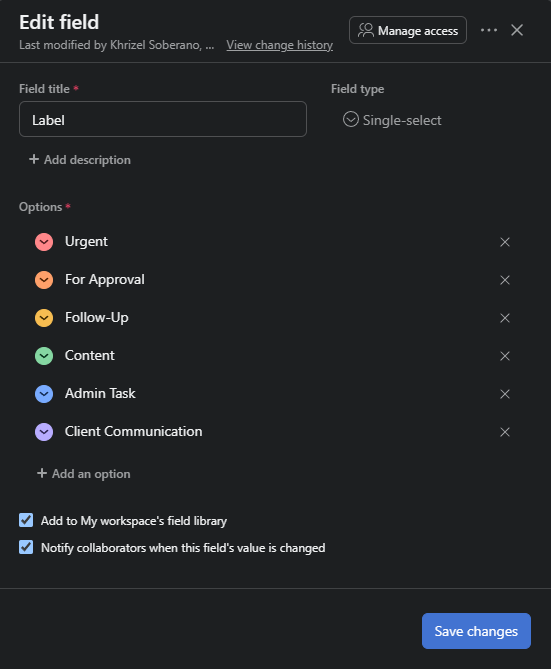
Task: Close the Edit field dialog
Action: [517, 30]
